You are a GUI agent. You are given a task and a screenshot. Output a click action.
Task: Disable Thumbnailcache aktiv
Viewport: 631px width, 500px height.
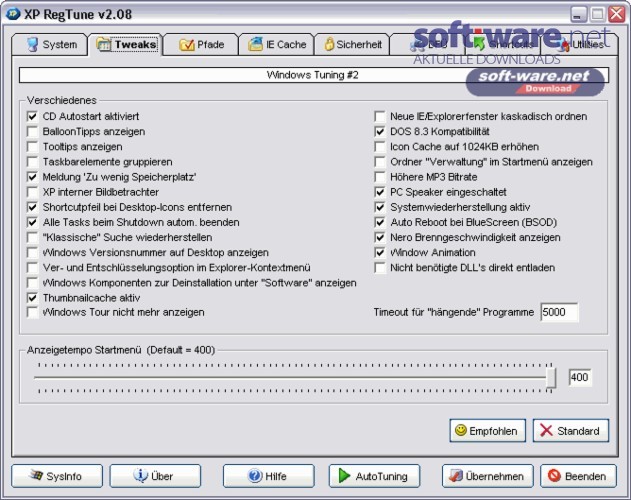click(x=32, y=298)
